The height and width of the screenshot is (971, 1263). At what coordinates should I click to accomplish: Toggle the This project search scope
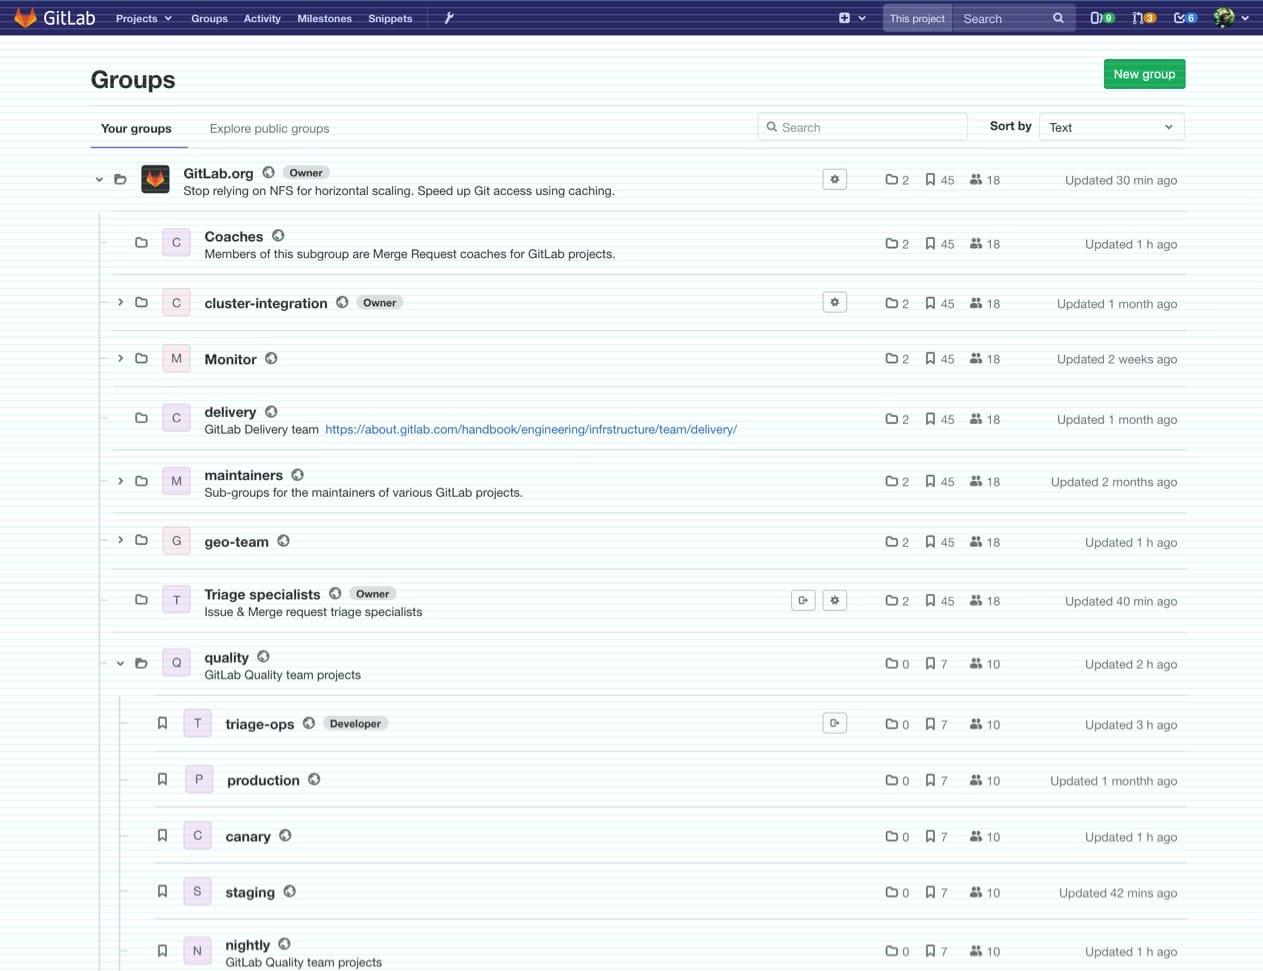click(916, 17)
